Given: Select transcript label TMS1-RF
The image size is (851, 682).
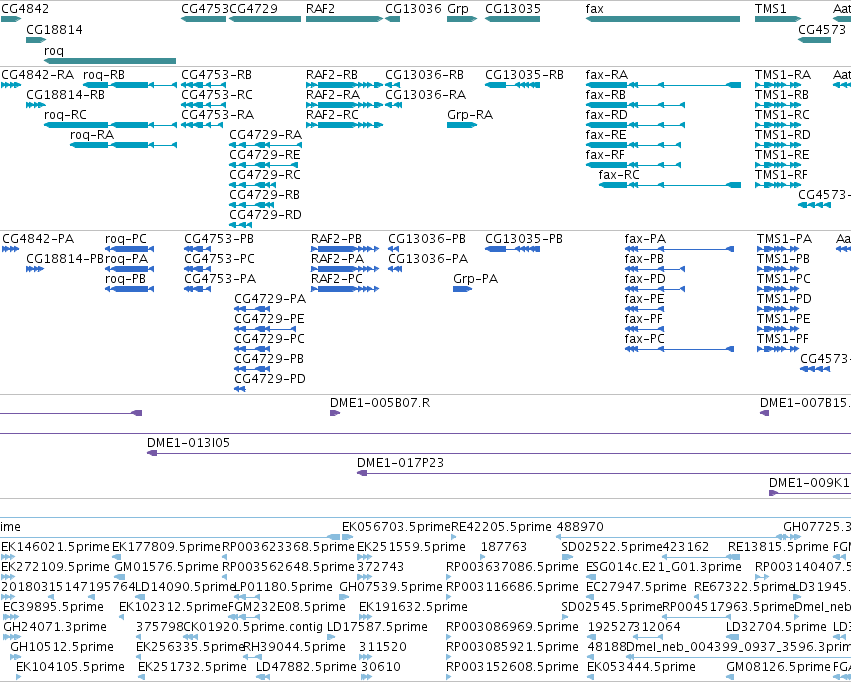Looking at the screenshot, I should pyautogui.click(x=781, y=175).
